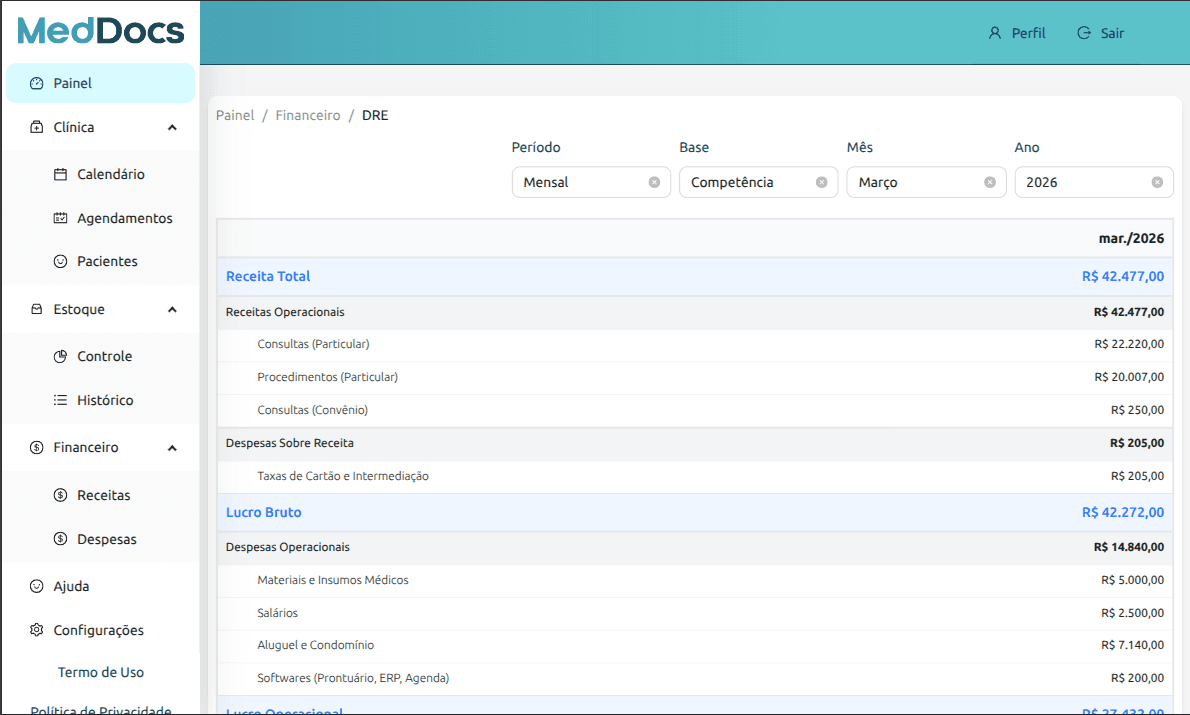Click the Financeiro breadcrumb link
1190x715 pixels.
click(308, 115)
